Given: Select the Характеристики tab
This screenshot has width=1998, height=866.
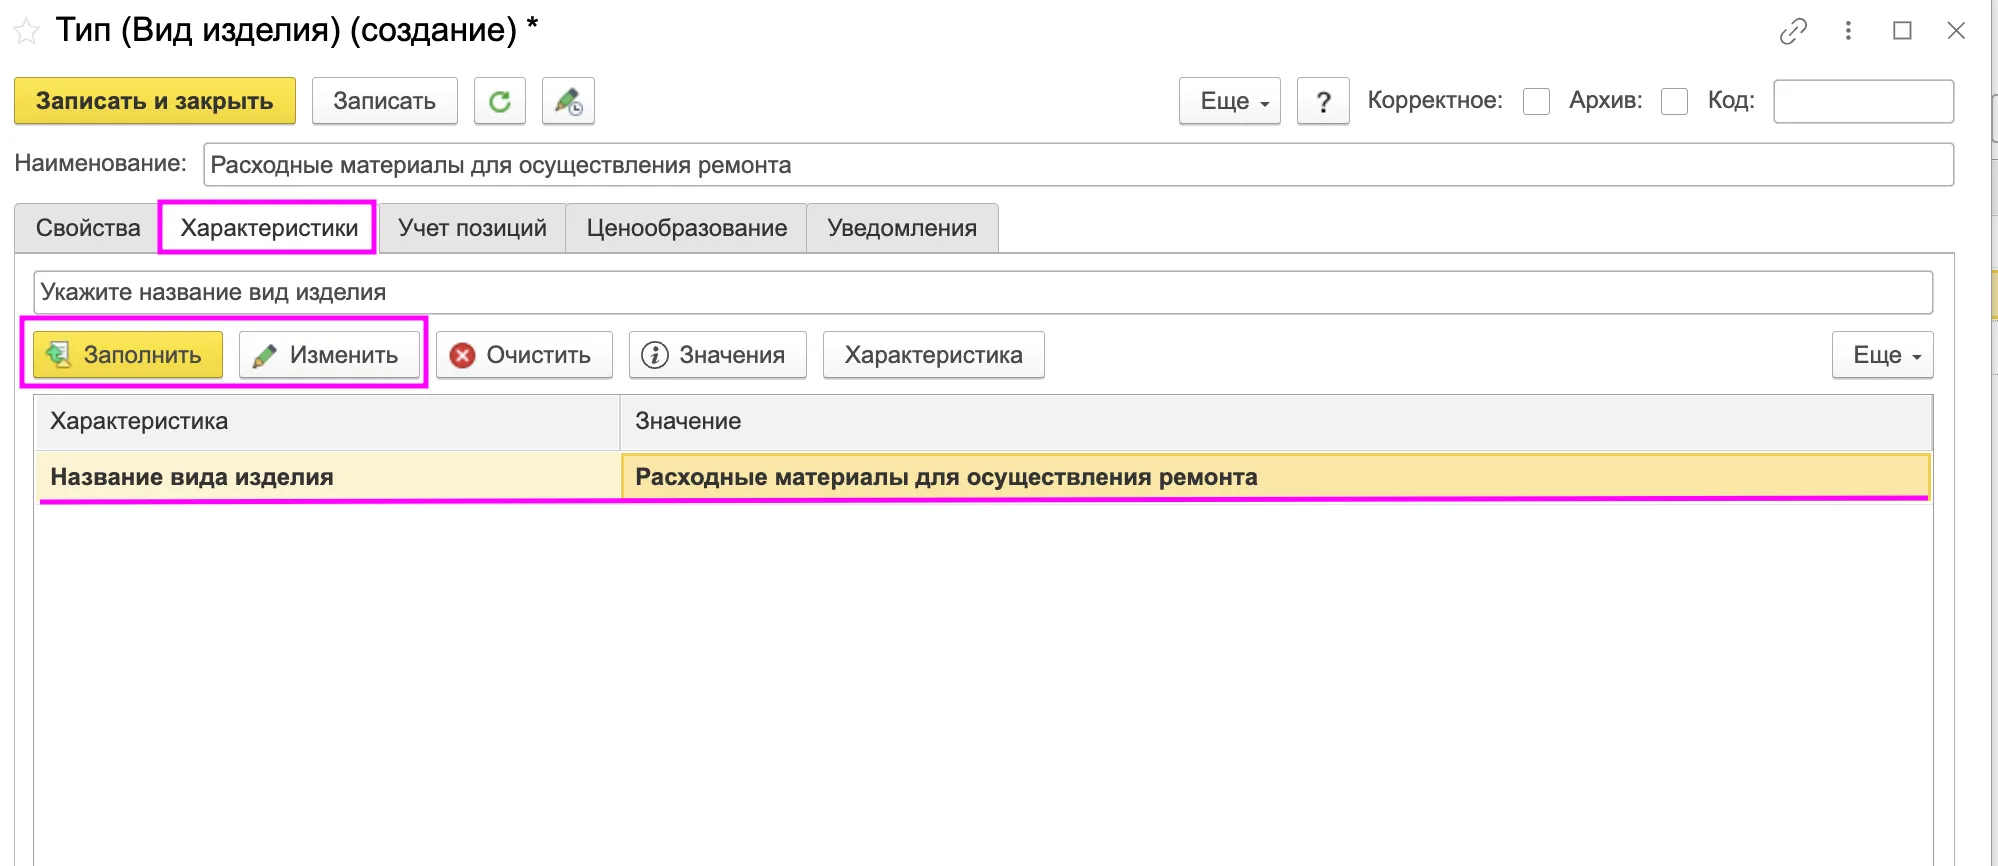Looking at the screenshot, I should (269, 228).
